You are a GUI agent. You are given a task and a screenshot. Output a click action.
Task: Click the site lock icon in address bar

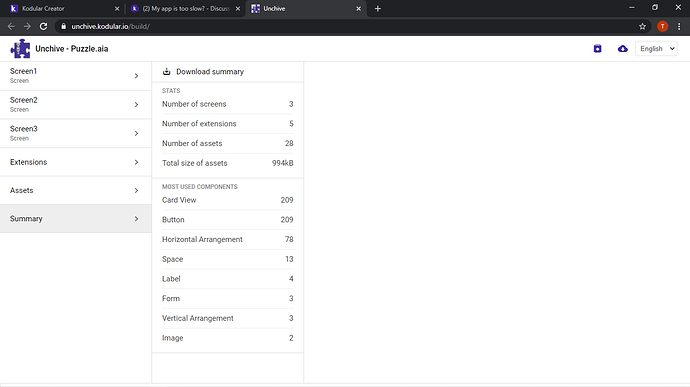tap(63, 26)
